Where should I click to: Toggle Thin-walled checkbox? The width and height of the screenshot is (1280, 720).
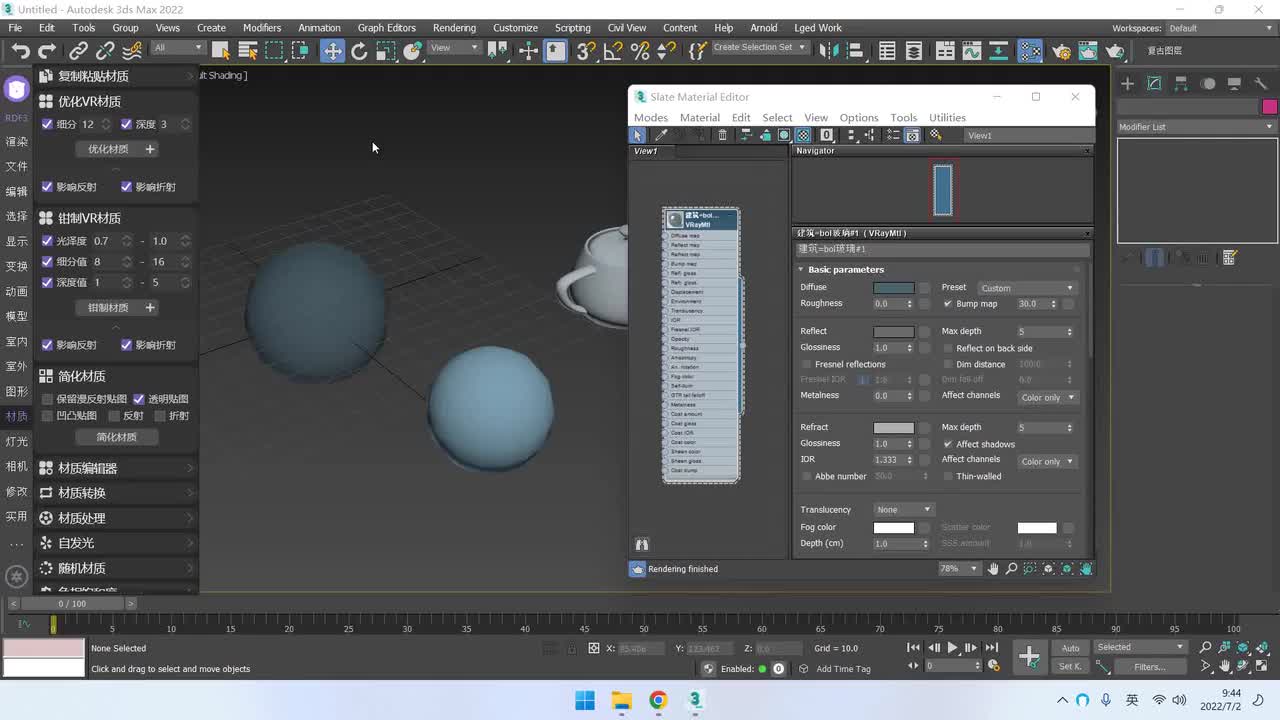point(948,476)
